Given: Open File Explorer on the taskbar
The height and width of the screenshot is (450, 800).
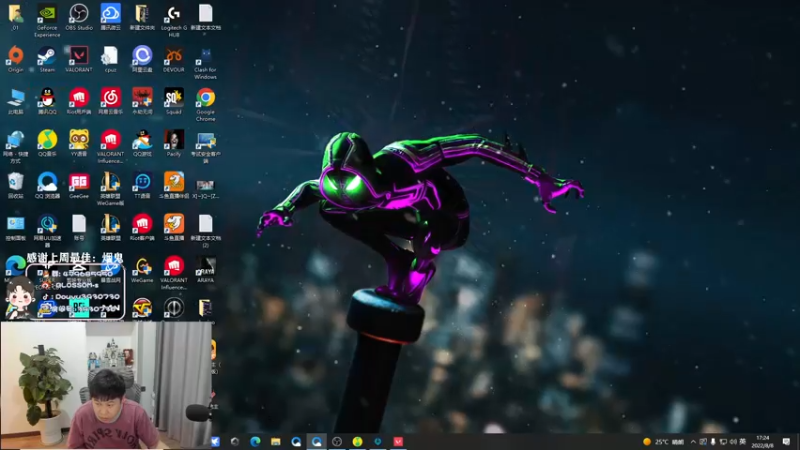Looking at the screenshot, I should click(276, 441).
